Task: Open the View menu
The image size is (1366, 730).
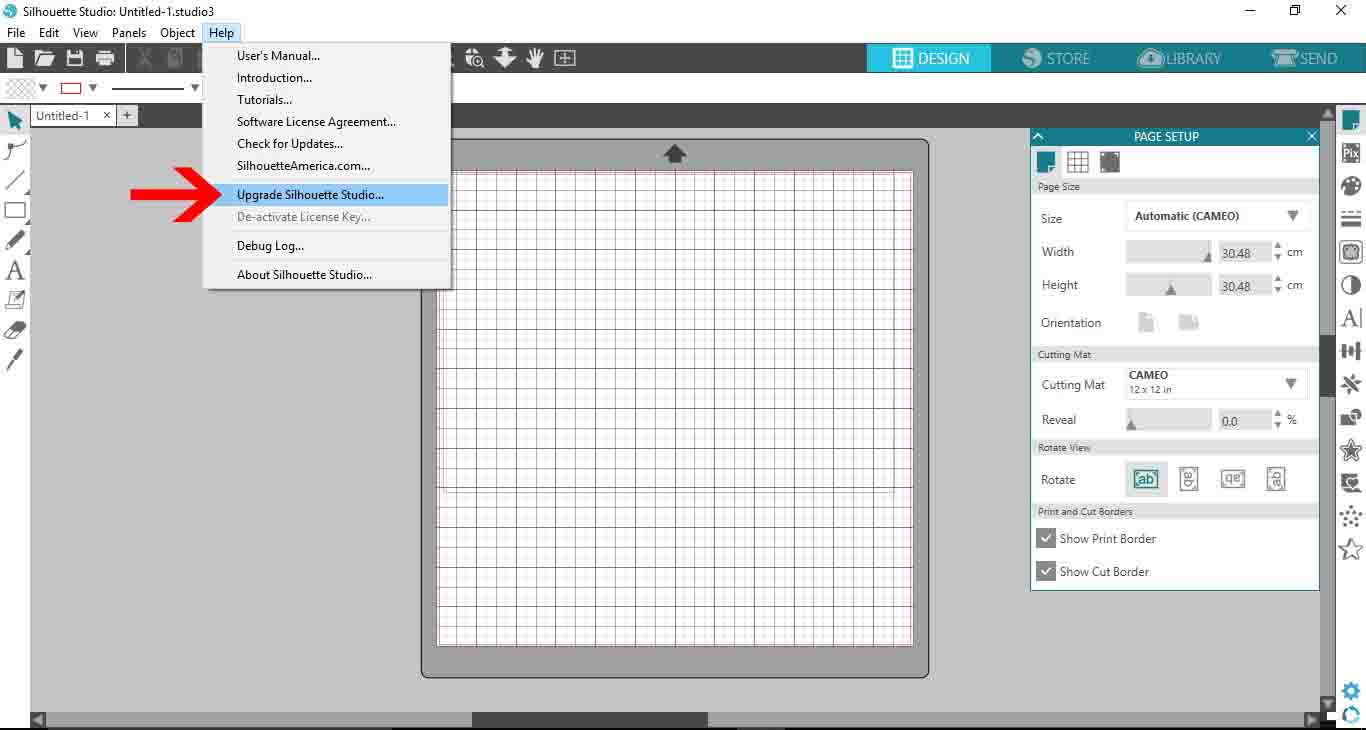Action: tap(85, 33)
